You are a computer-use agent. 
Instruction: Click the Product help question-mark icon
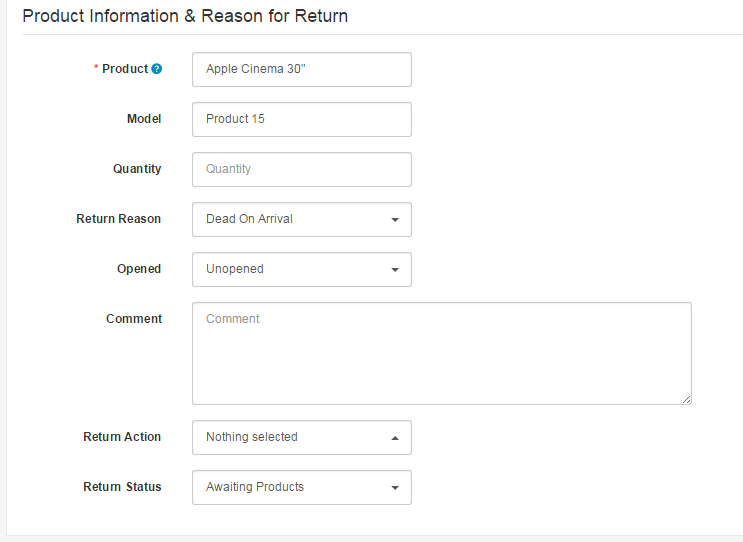156,69
